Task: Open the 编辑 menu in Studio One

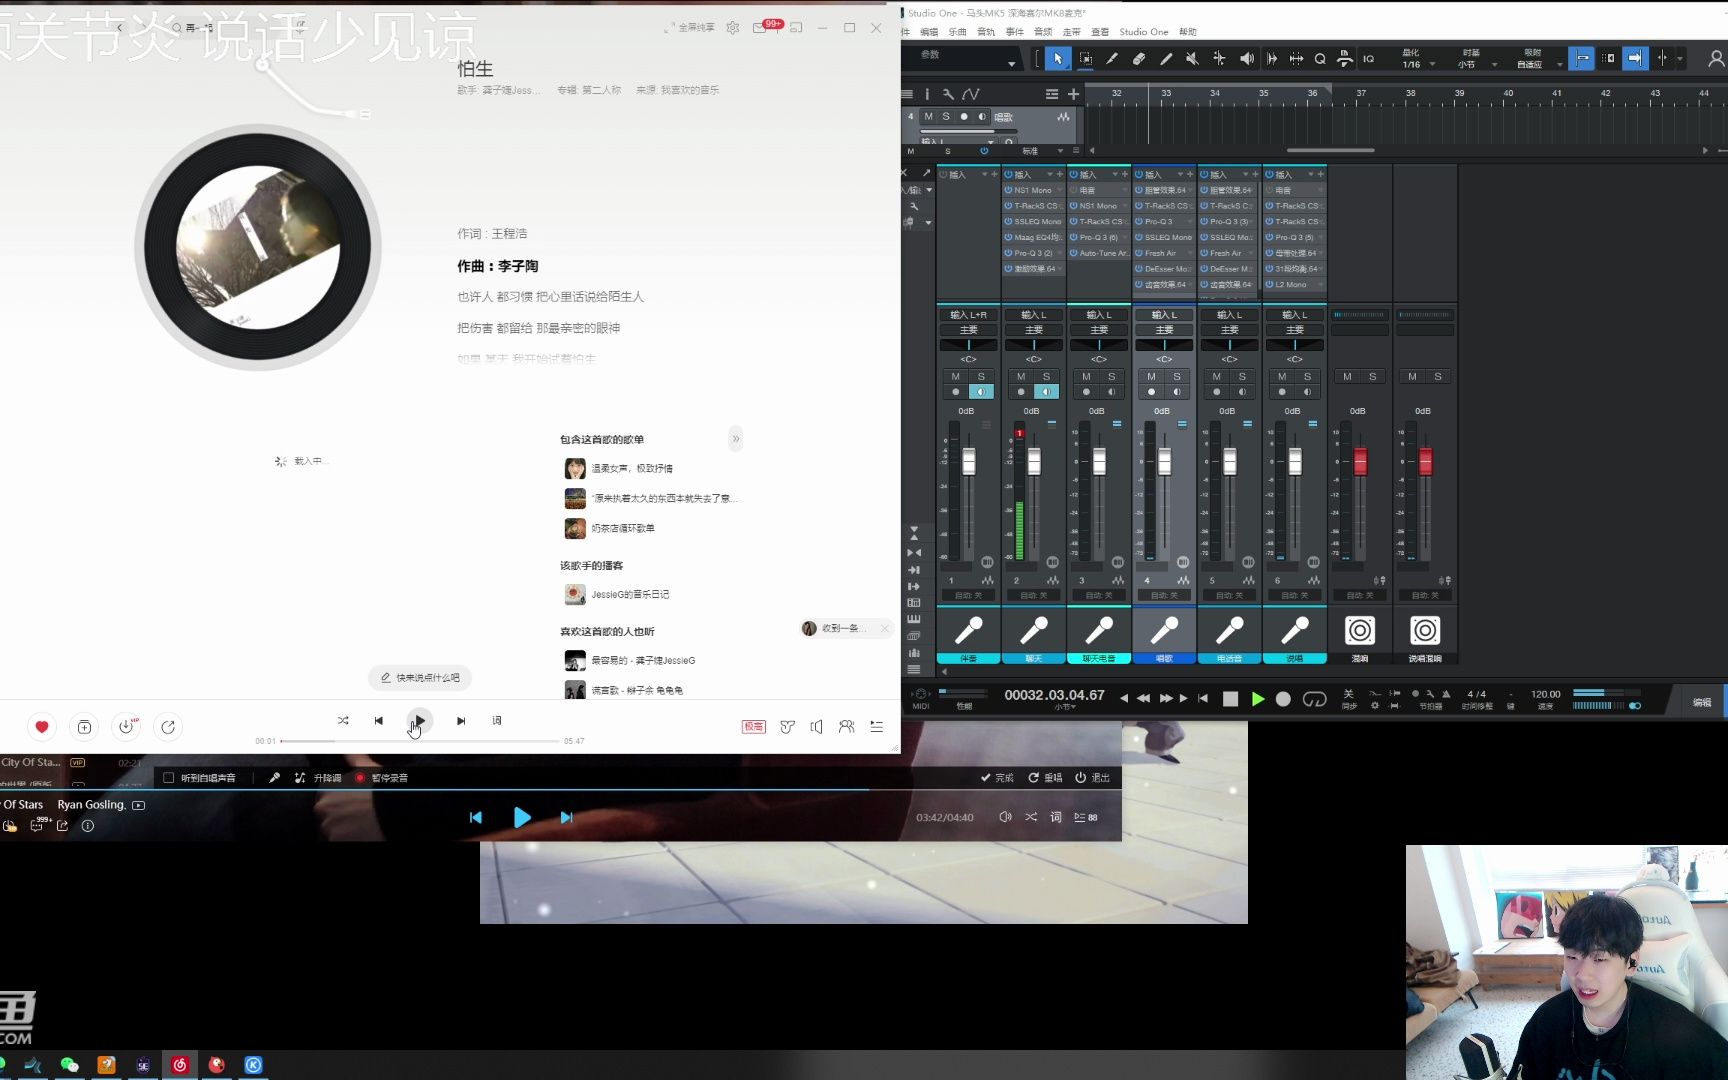Action: [x=929, y=32]
